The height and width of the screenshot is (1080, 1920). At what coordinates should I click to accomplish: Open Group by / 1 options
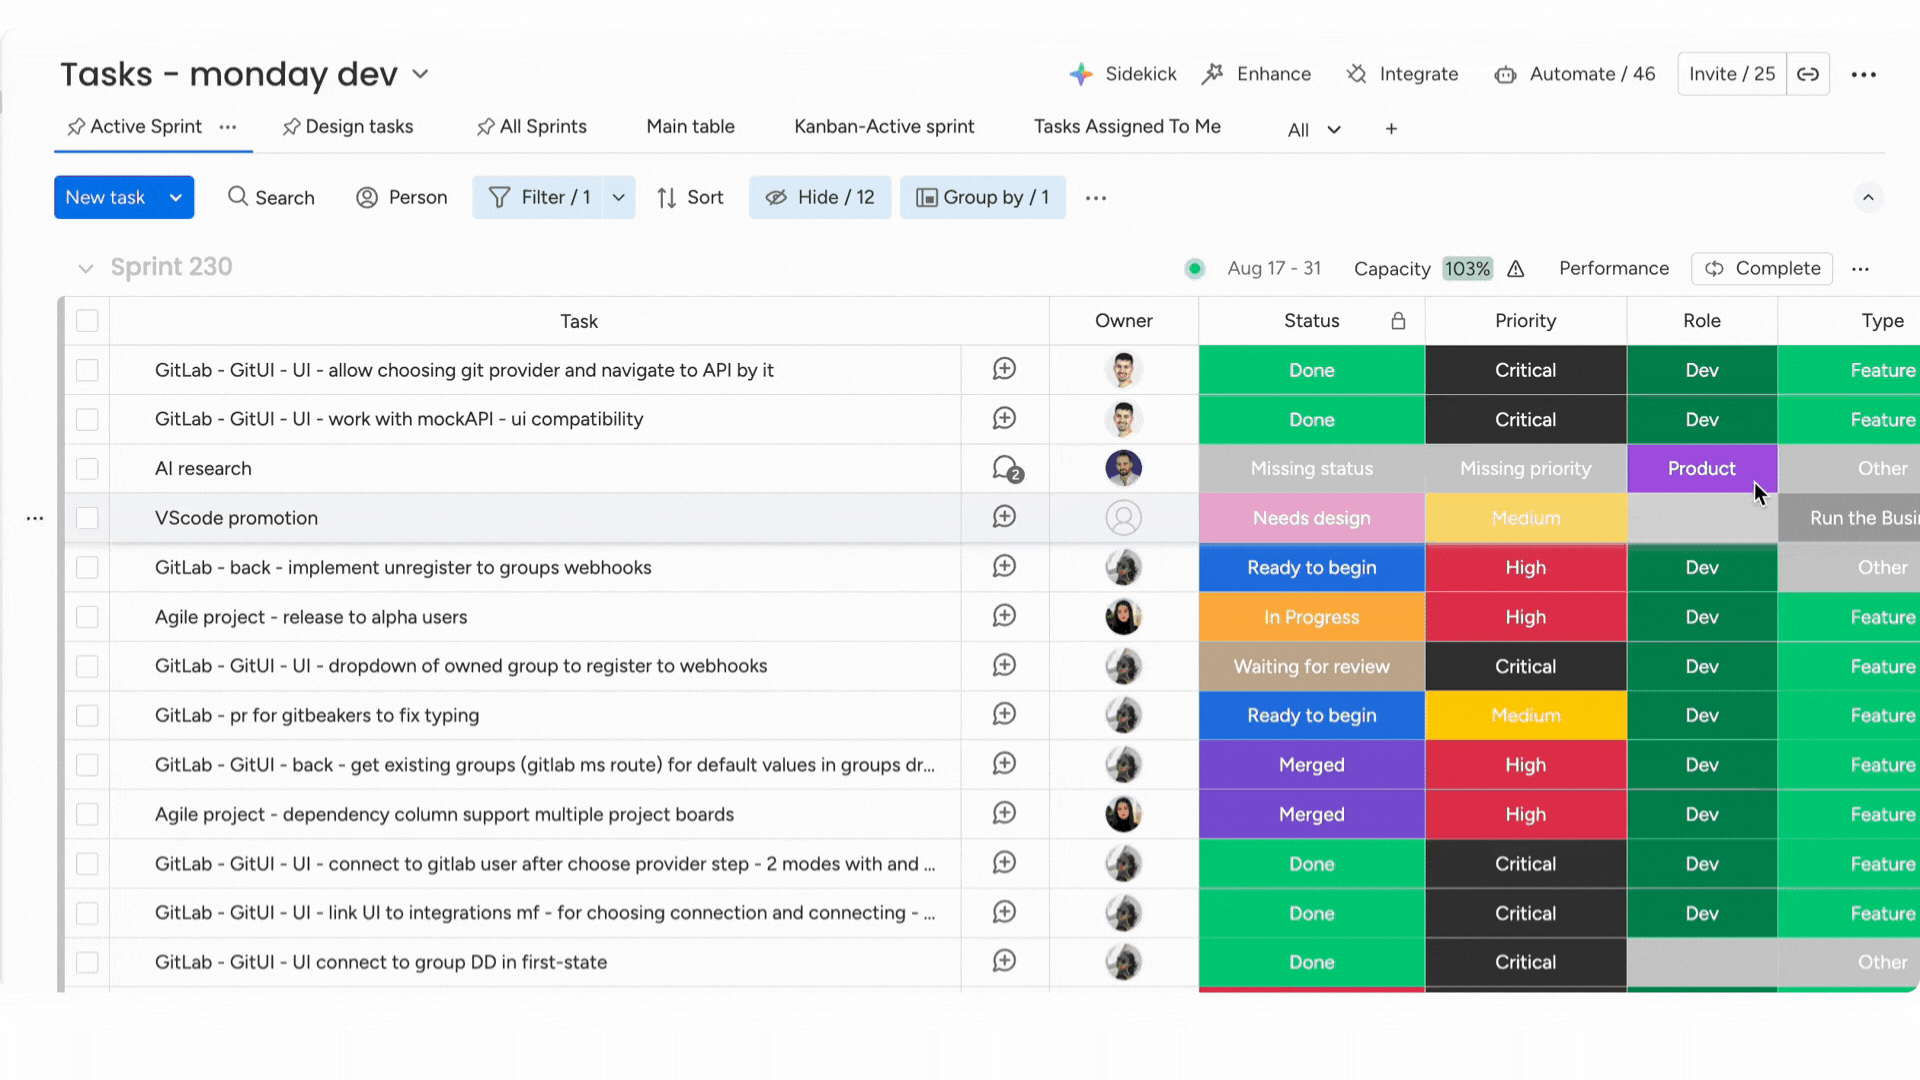[982, 198]
